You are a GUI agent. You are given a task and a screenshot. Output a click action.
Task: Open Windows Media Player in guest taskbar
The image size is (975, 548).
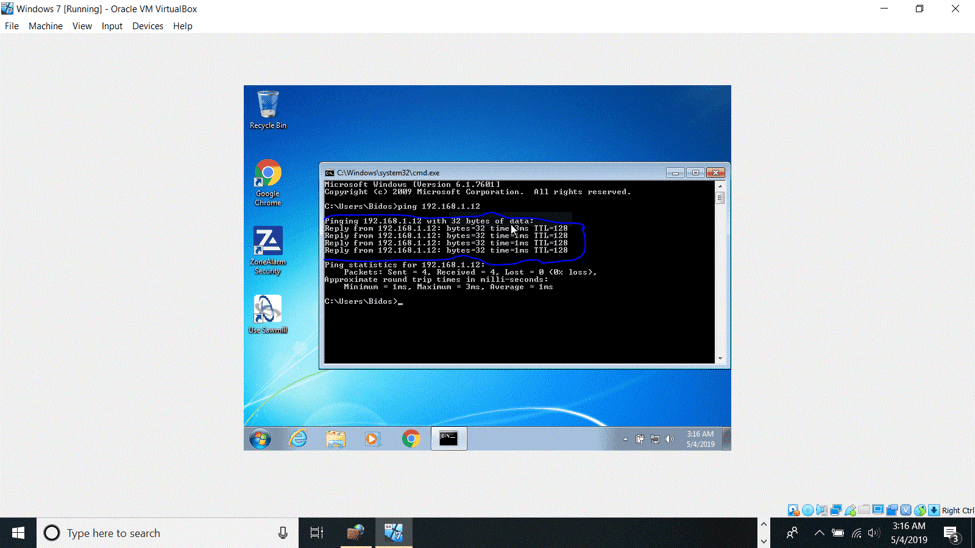372,439
